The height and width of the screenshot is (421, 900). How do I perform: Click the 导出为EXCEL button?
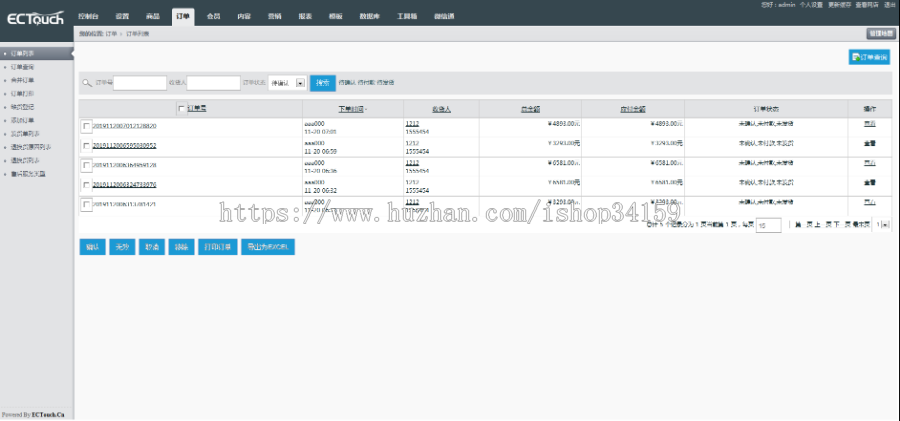(268, 247)
